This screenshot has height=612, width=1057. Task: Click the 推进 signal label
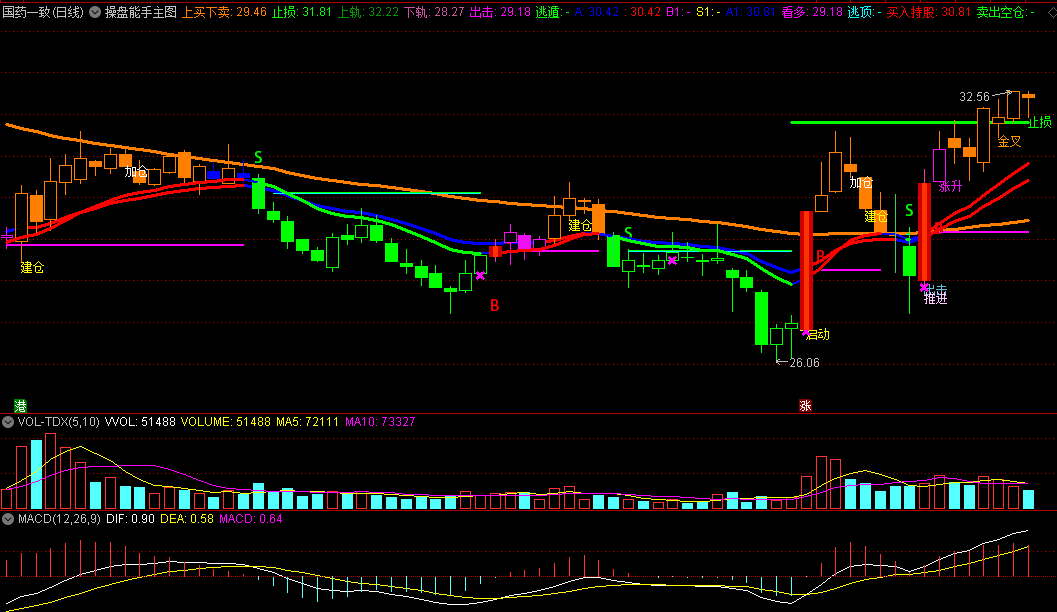coord(936,299)
